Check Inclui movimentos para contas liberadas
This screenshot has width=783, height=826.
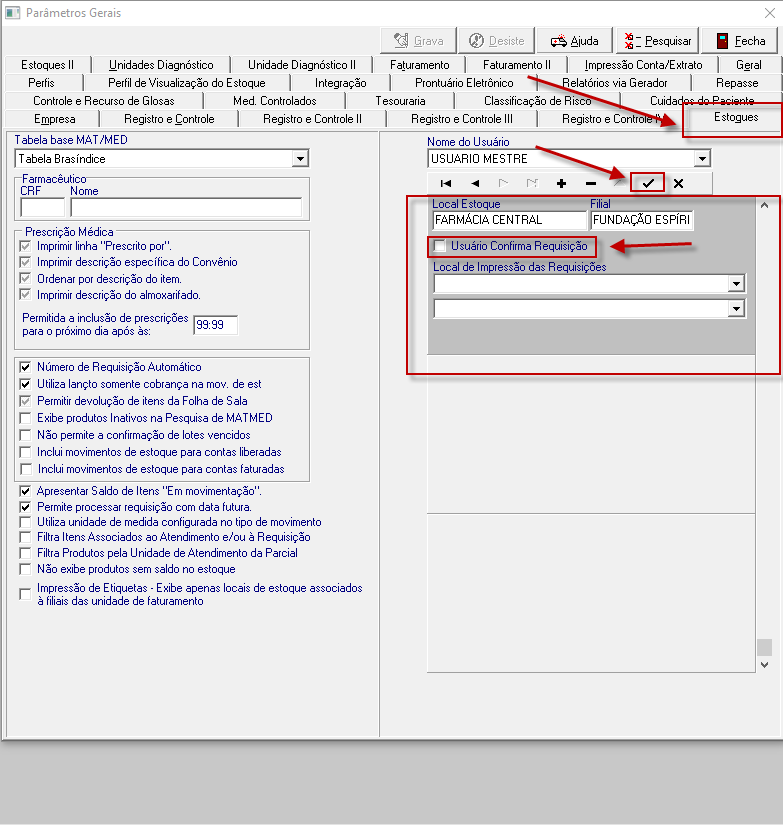pos(25,452)
